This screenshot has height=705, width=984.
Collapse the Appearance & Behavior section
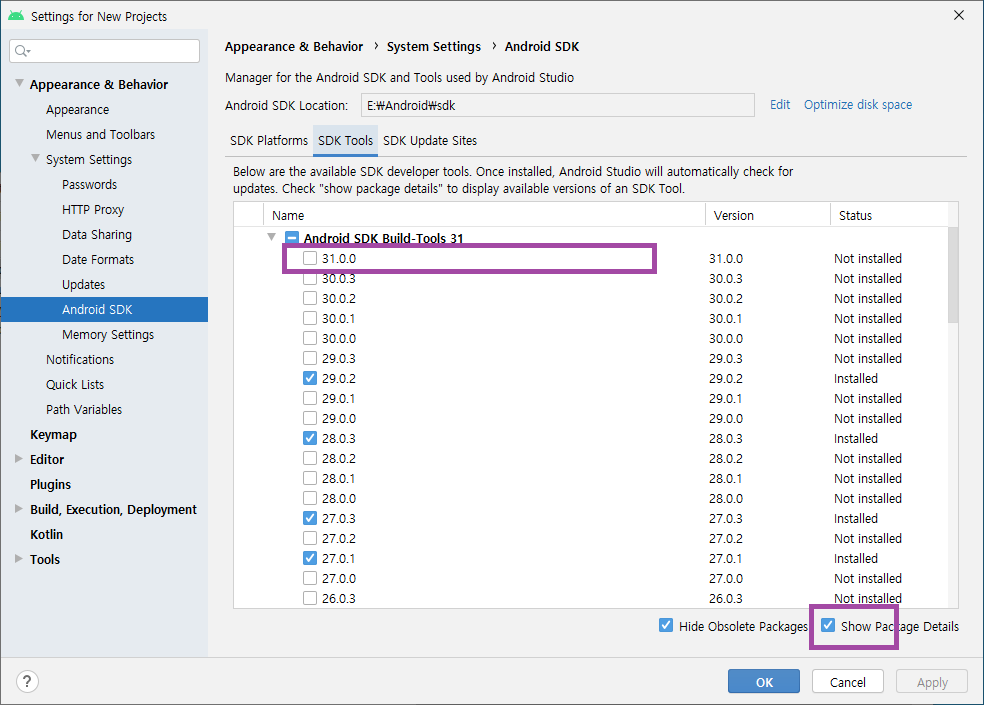[x=20, y=84]
